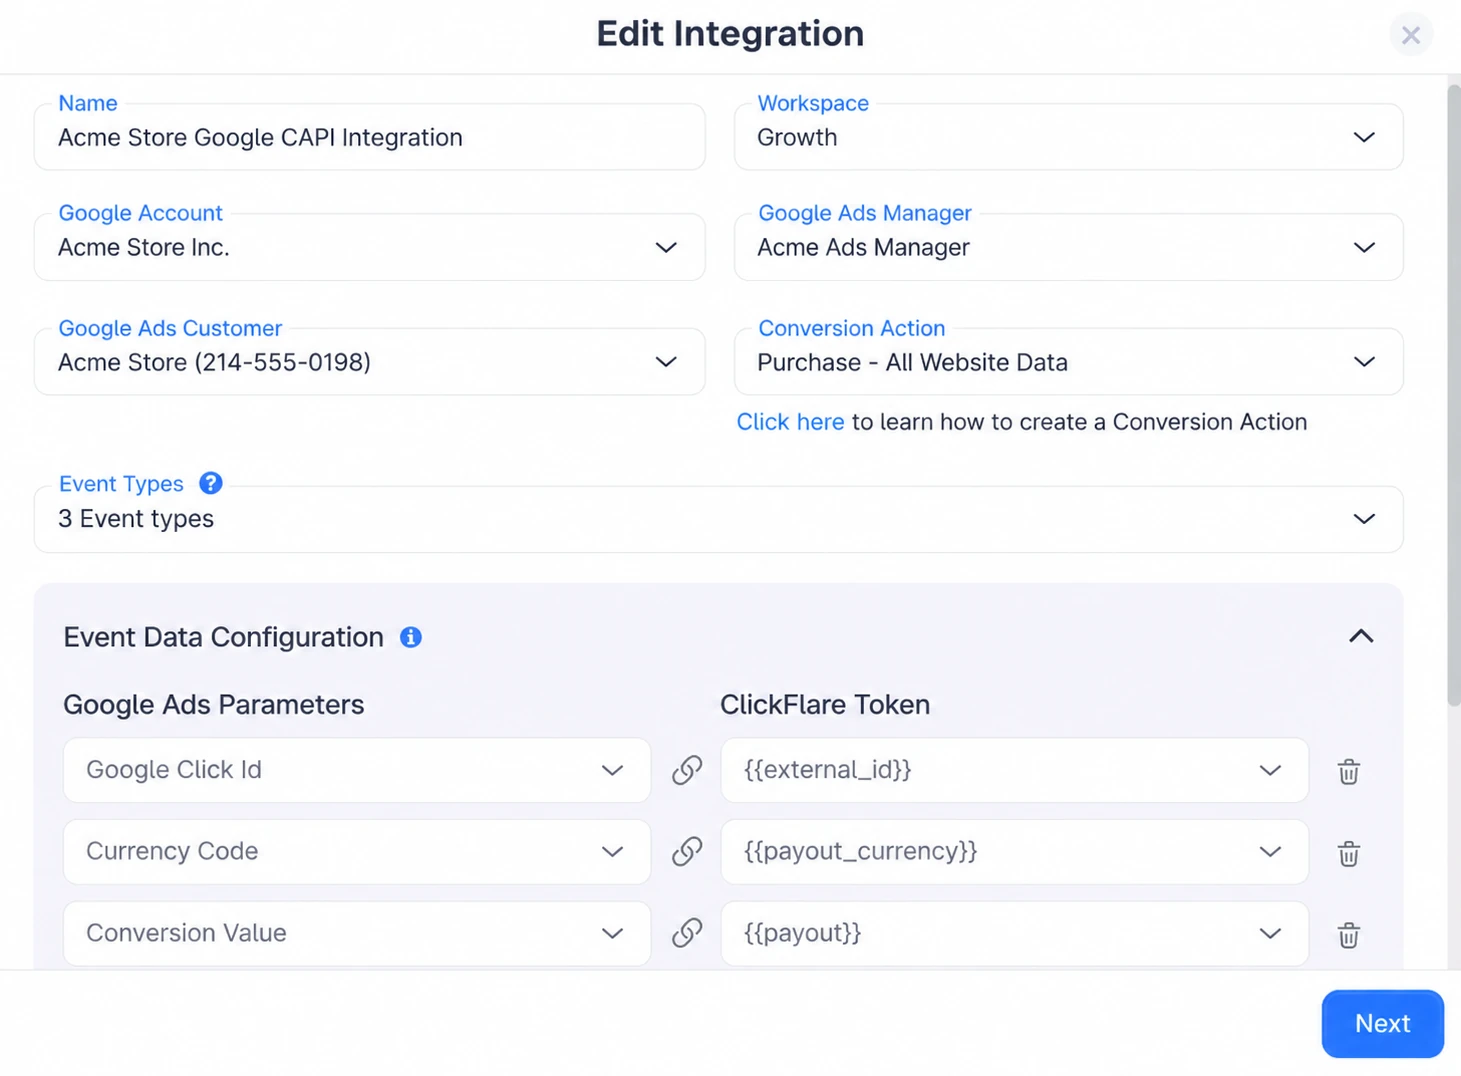Open the Google Account dropdown

[369, 247]
